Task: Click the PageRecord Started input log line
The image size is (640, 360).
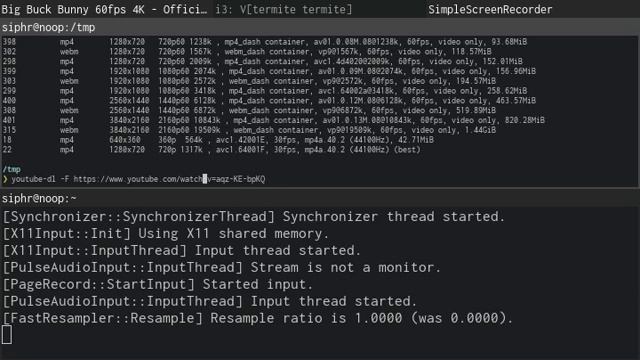Action: (158, 284)
